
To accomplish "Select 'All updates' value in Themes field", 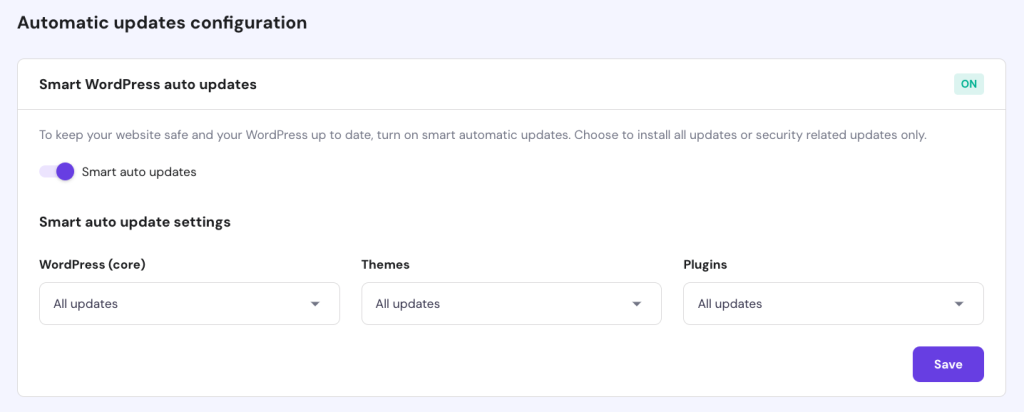I will [408, 304].
